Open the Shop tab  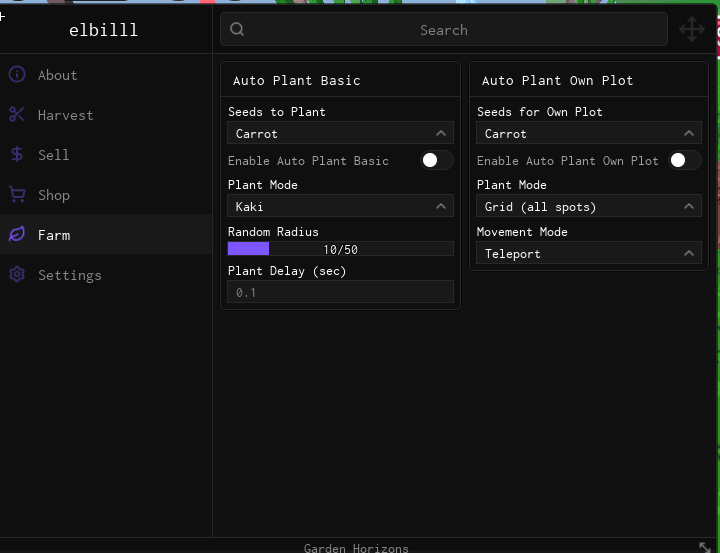pos(106,194)
